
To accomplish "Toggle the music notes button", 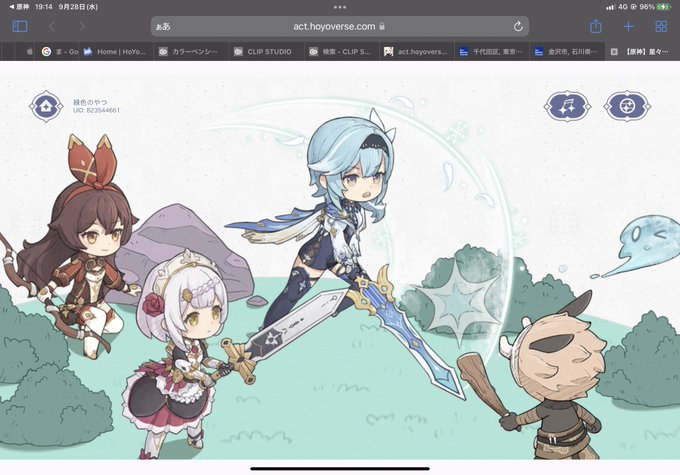I will 567,106.
